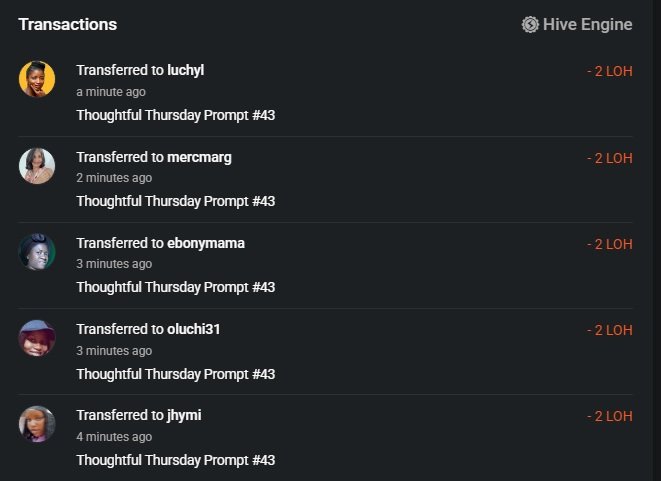Open oluchi31's profile avatar
The width and height of the screenshot is (661, 481).
coord(37,338)
